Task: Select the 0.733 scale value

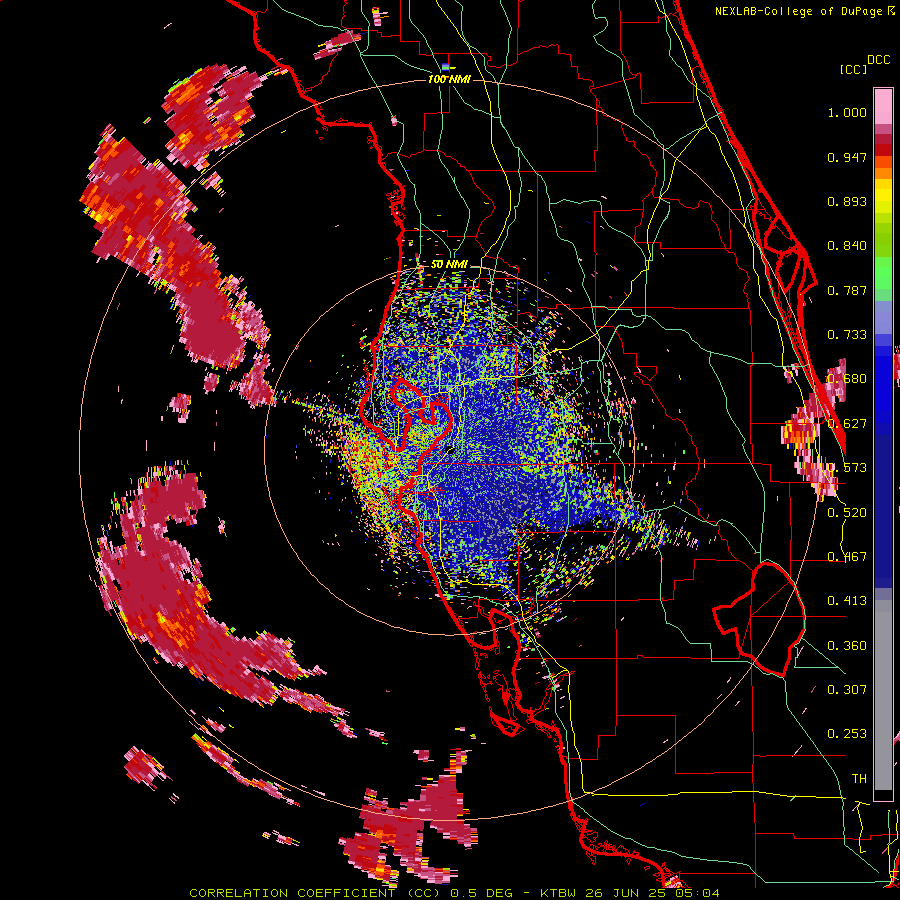Action: tap(847, 335)
